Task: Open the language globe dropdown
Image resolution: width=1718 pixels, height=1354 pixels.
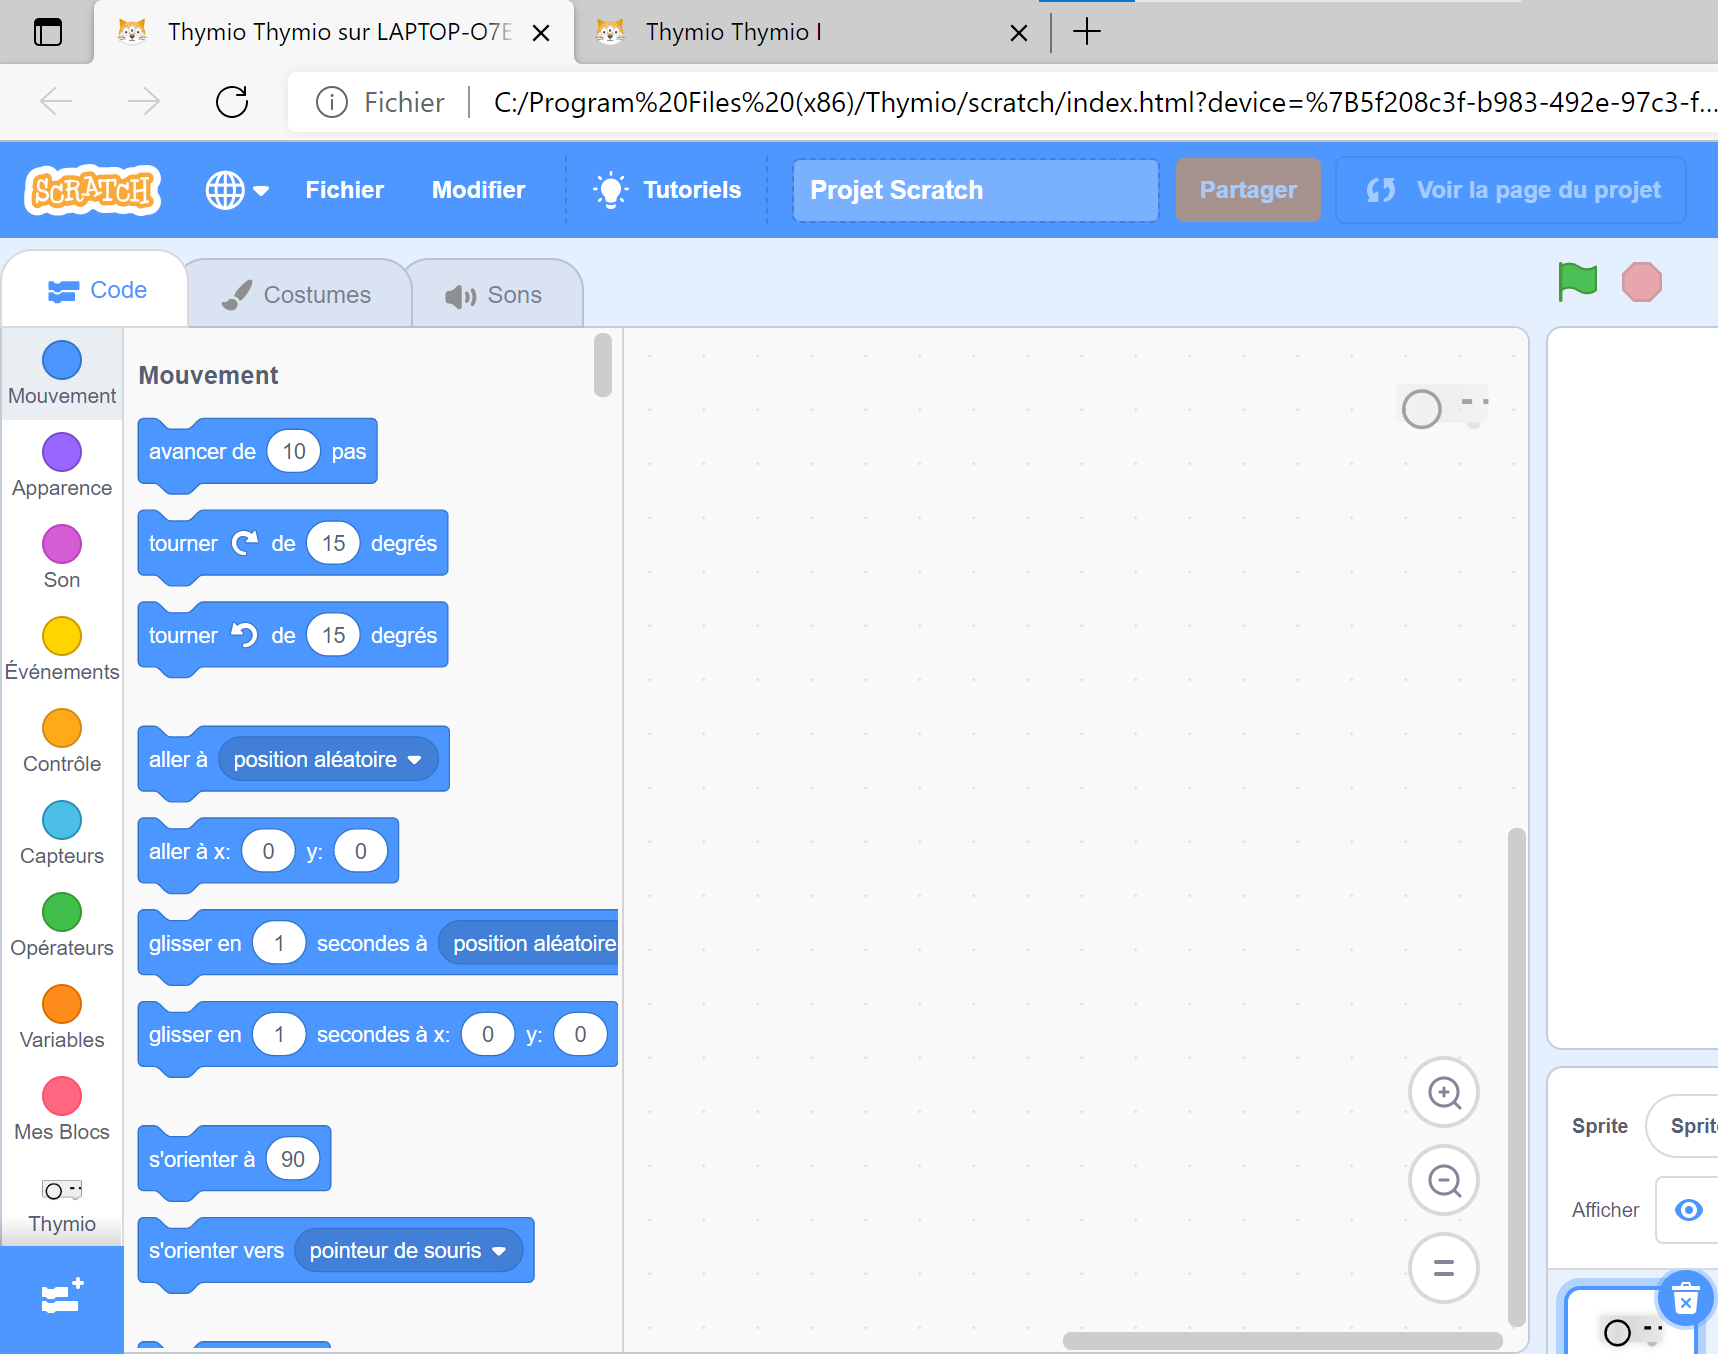Action: pos(237,190)
